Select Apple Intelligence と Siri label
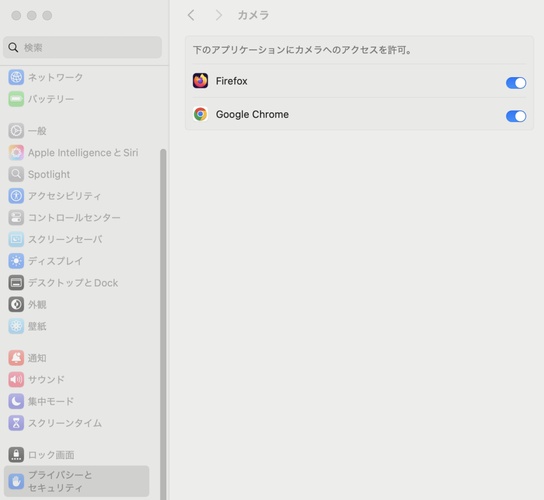The width and height of the screenshot is (544, 500). [83, 153]
